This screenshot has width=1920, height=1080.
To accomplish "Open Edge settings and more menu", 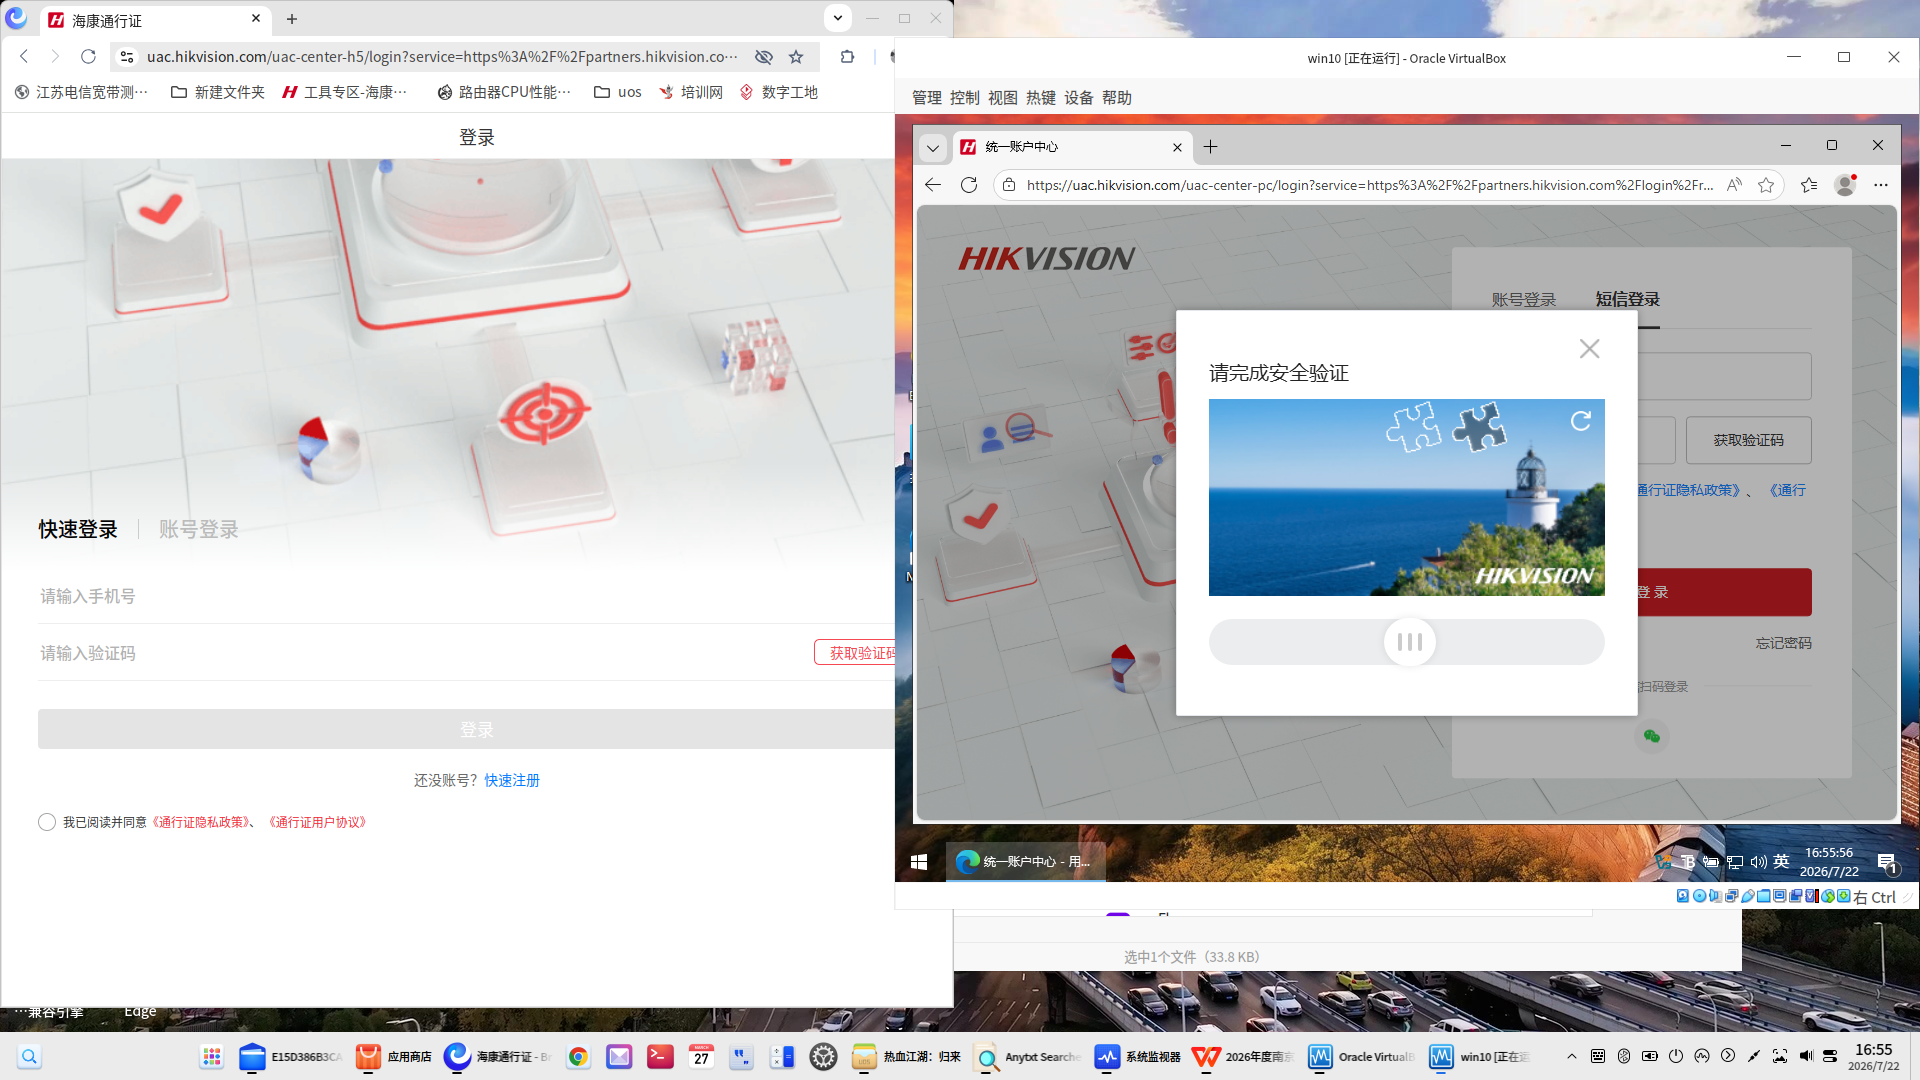I will pyautogui.click(x=1881, y=185).
